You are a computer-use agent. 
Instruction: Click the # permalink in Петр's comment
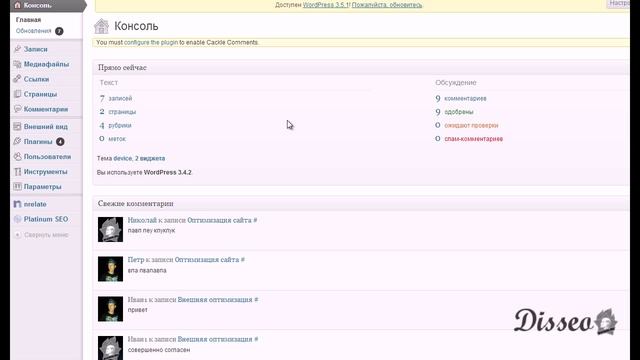[243, 260]
